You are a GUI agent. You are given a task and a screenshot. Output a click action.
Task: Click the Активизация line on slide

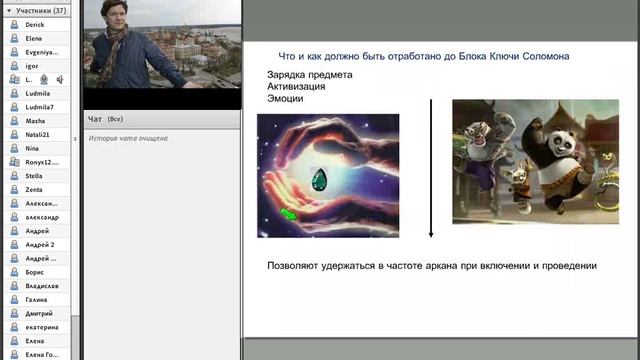pyautogui.click(x=296, y=87)
